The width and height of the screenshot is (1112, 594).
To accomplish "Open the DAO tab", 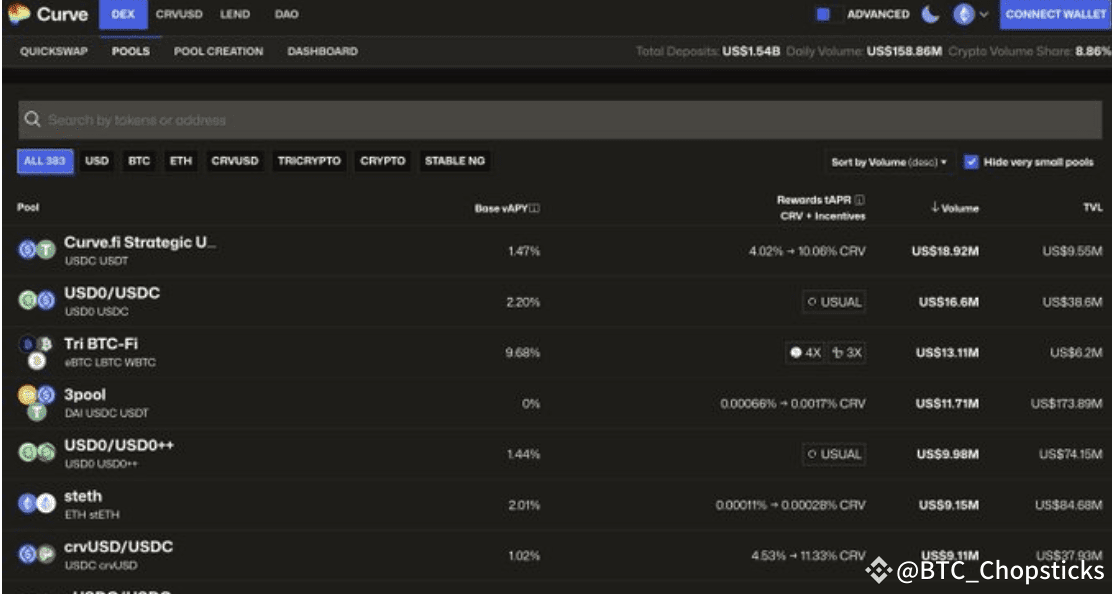I will tap(287, 14).
